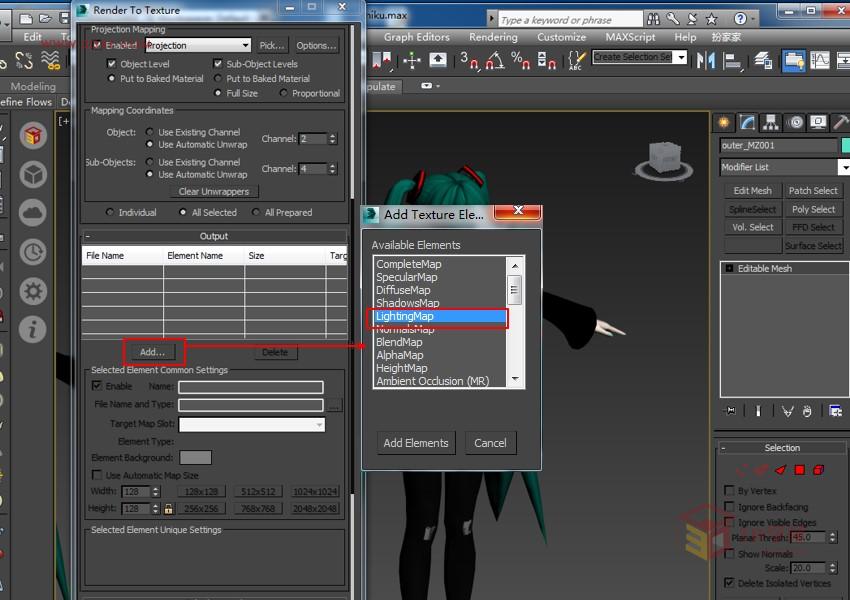850x600 pixels.
Task: Open the Layer Manager icon
Action: tap(763, 60)
